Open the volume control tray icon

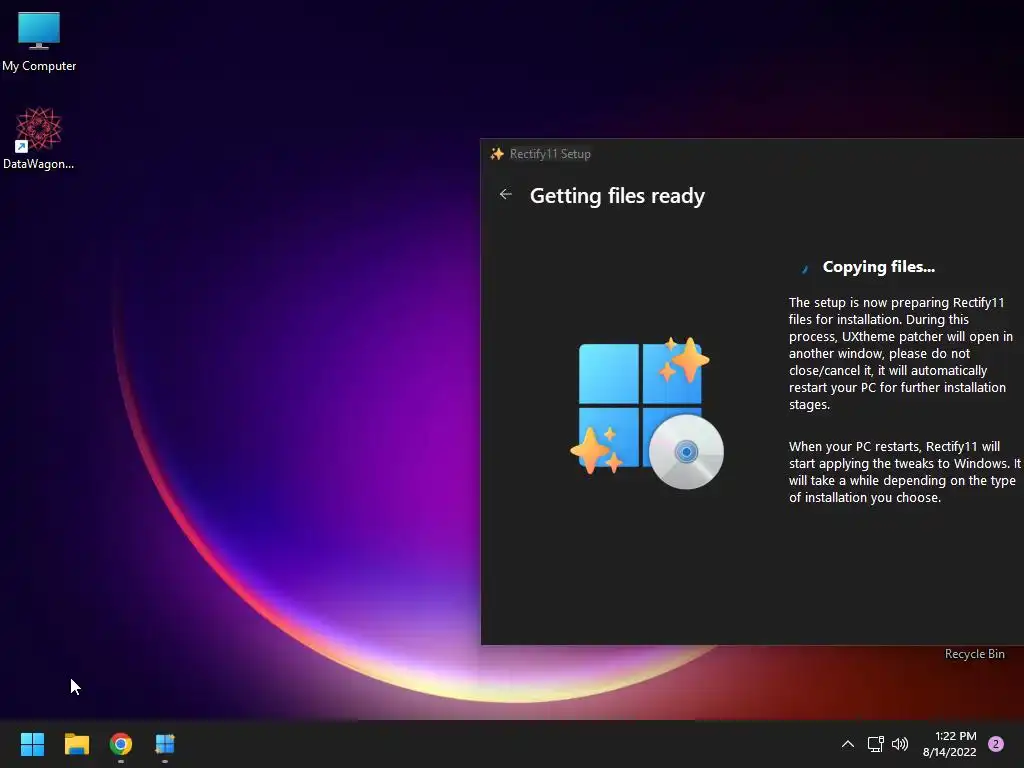click(900, 744)
